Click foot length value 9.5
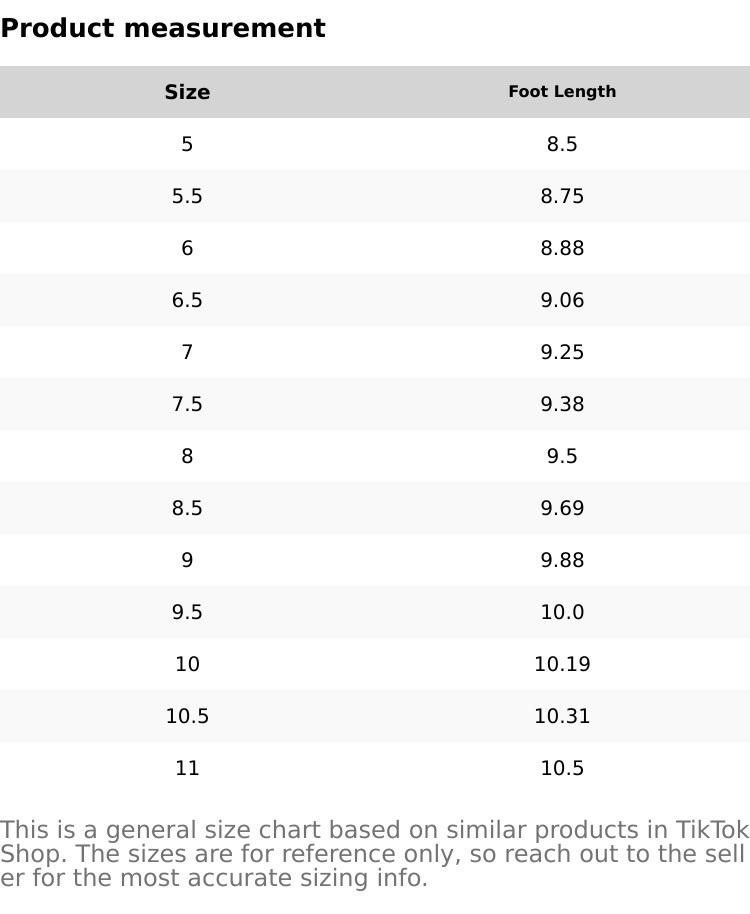The image size is (750, 914). (562, 456)
